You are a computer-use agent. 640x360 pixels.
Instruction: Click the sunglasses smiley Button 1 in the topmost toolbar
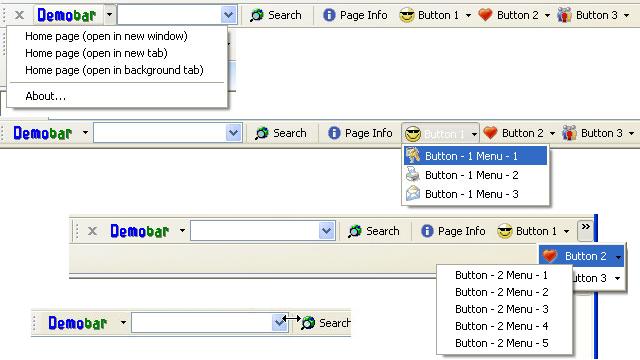(407, 16)
